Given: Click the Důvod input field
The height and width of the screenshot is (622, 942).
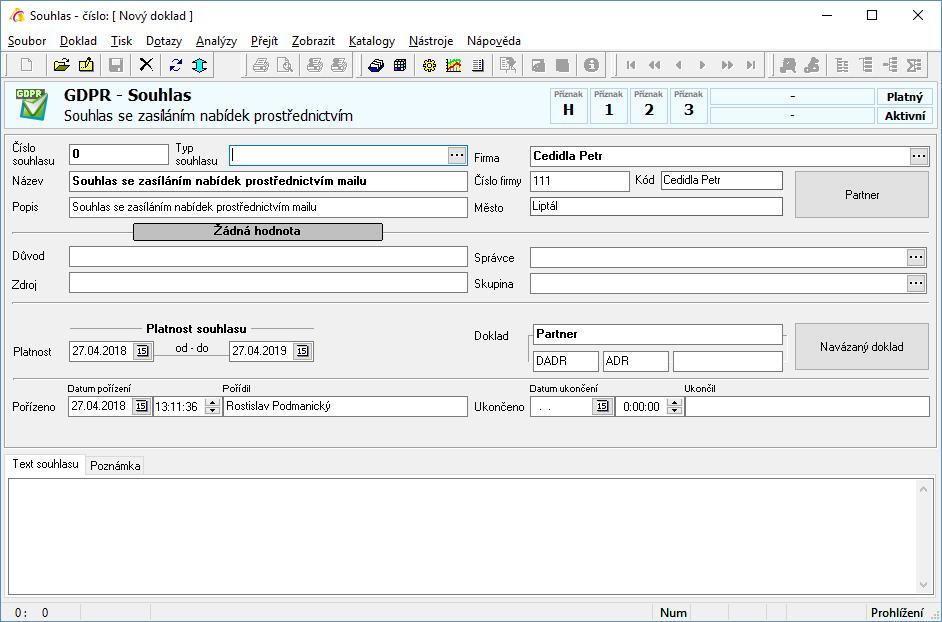Looking at the screenshot, I should coord(268,257).
